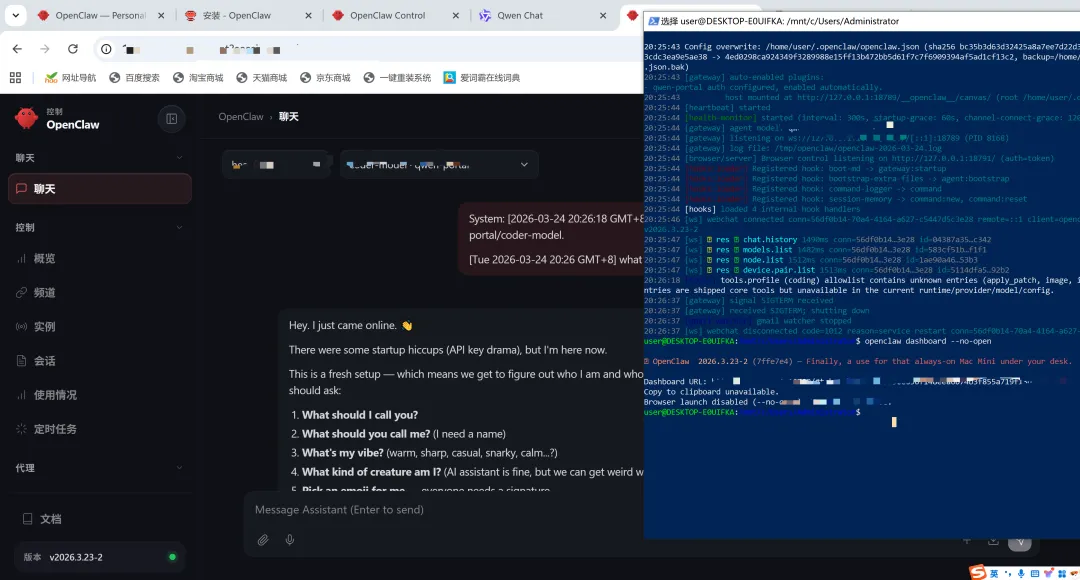Click the microphone icon below the message box
This screenshot has height=580, width=1080.
(290, 540)
